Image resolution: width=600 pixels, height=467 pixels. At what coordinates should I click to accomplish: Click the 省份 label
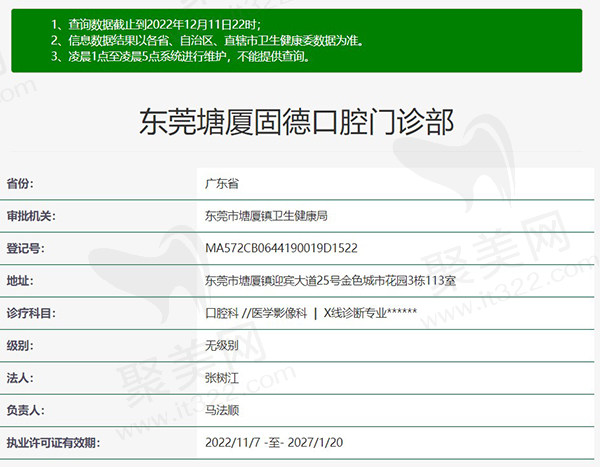pos(20,184)
